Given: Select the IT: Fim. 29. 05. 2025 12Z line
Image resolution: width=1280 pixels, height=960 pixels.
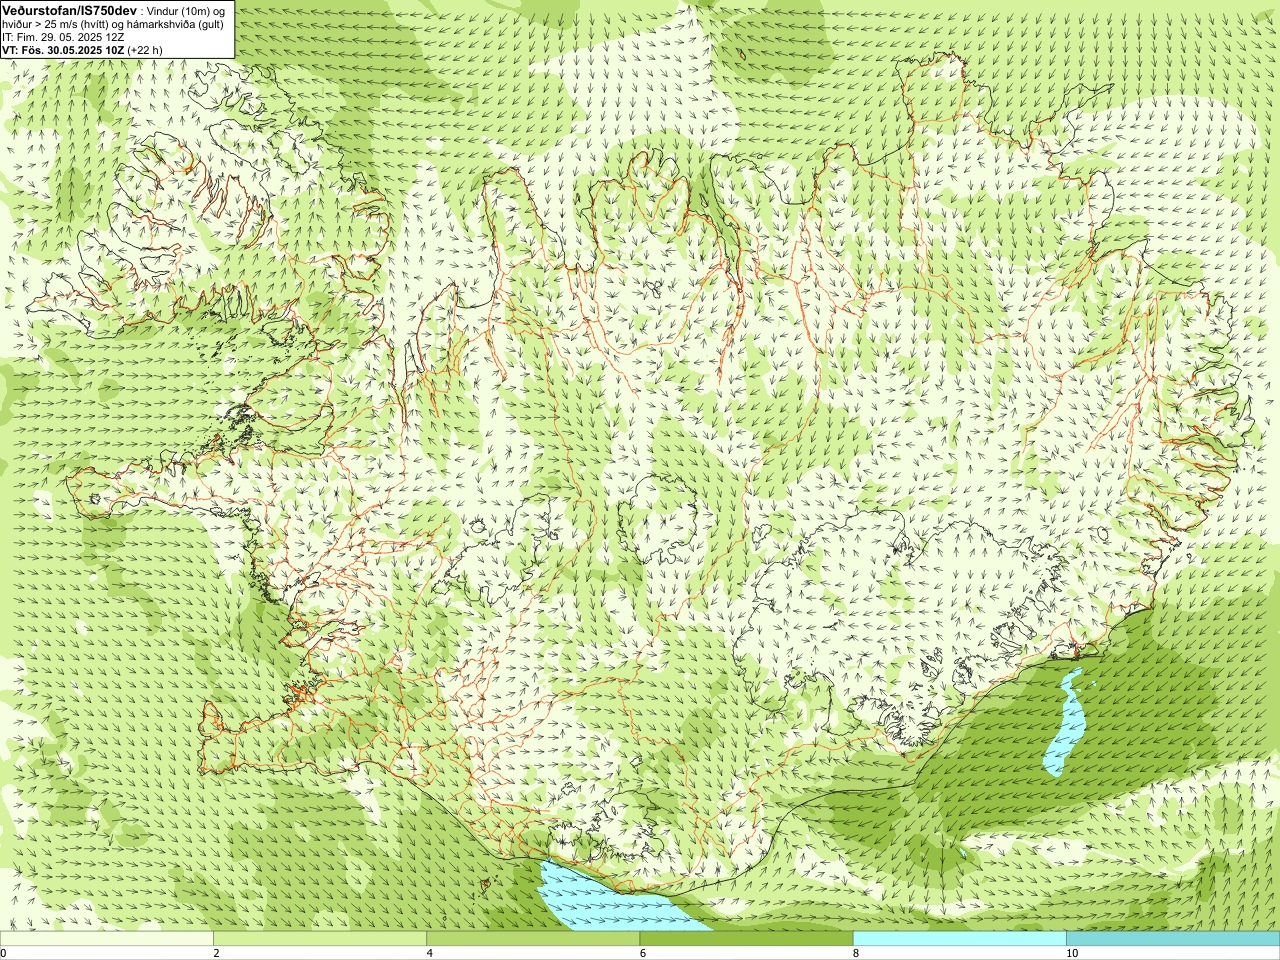Looking at the screenshot, I should [62, 36].
